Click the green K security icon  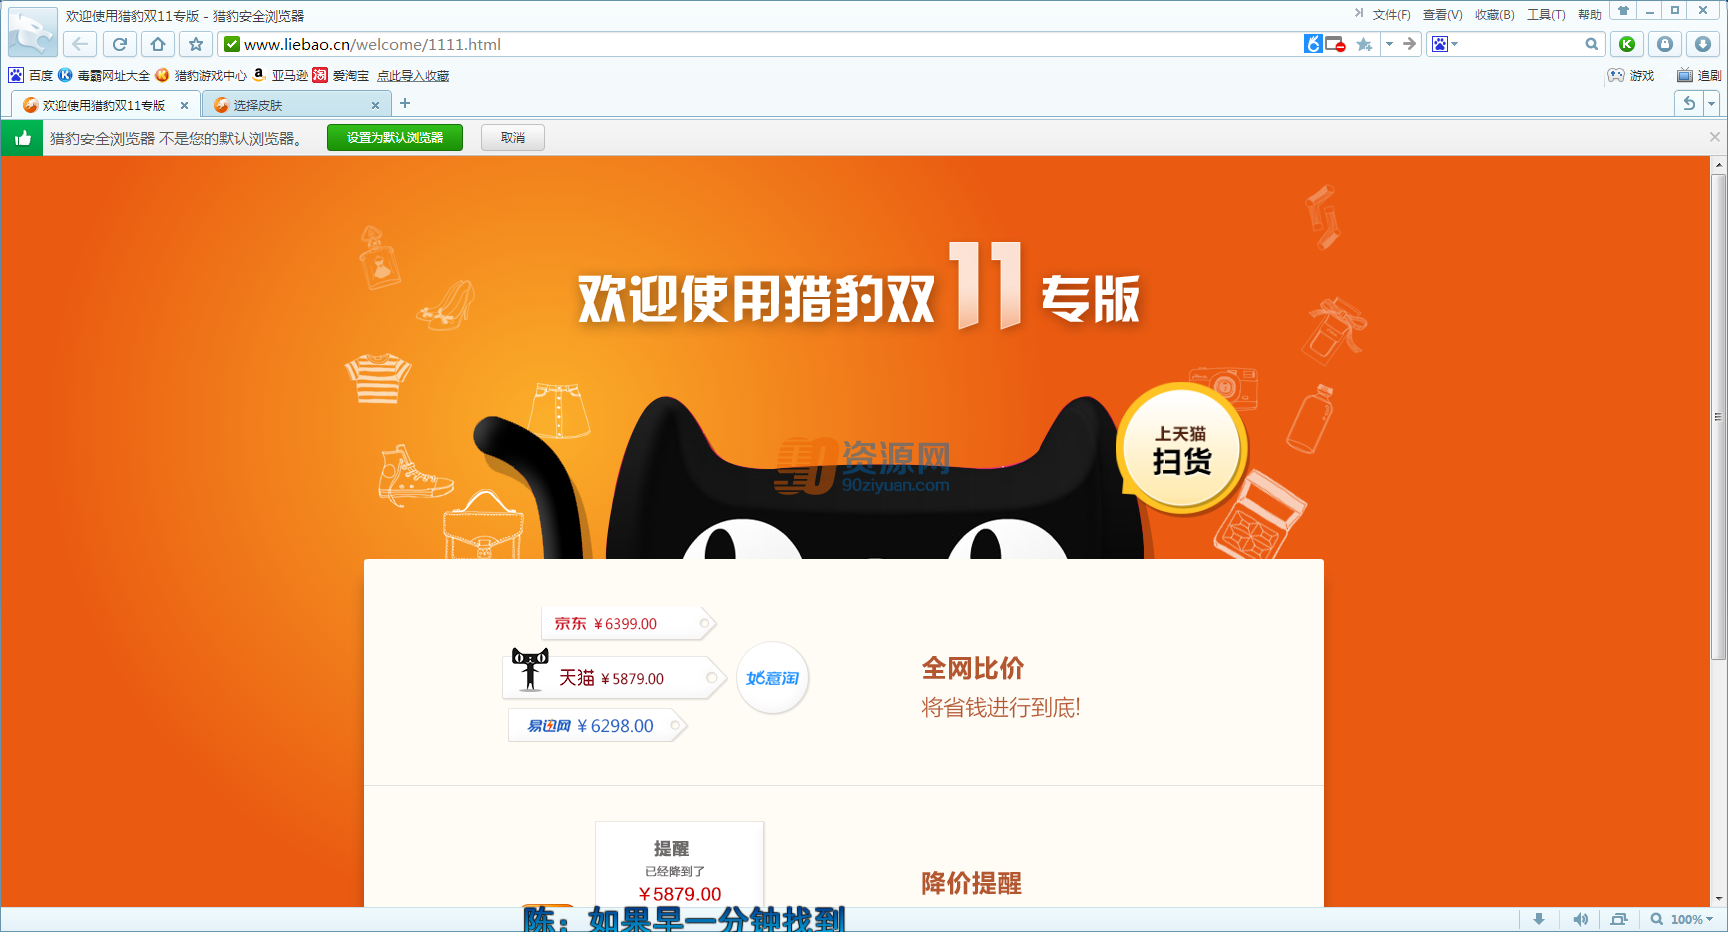pos(1627,44)
